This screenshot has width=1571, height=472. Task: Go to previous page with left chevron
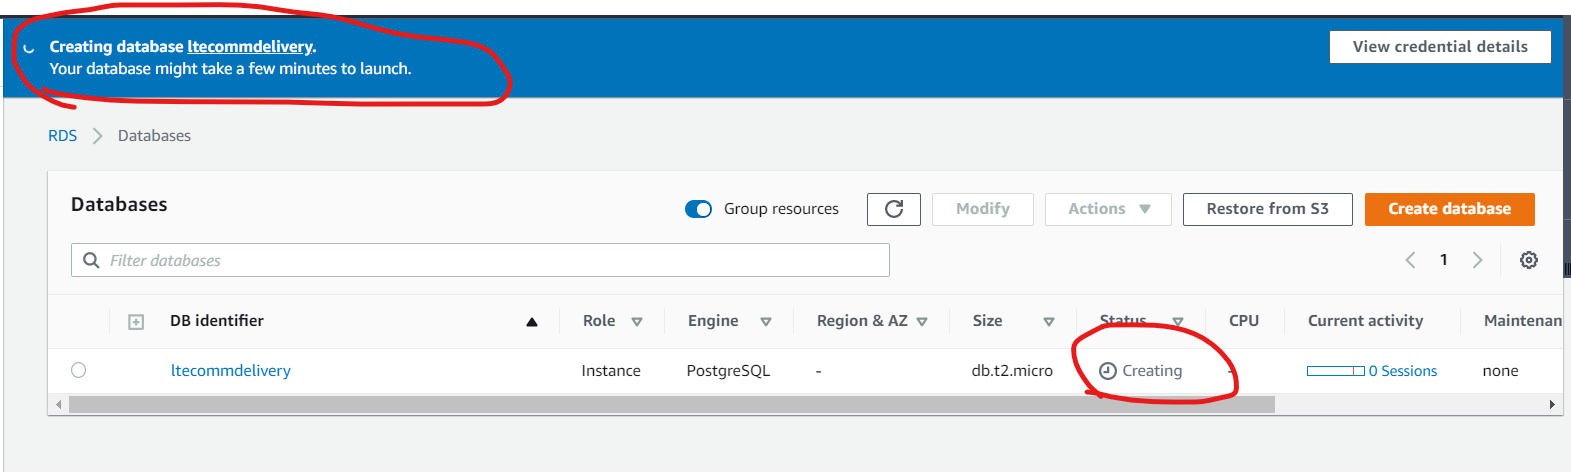click(1410, 260)
